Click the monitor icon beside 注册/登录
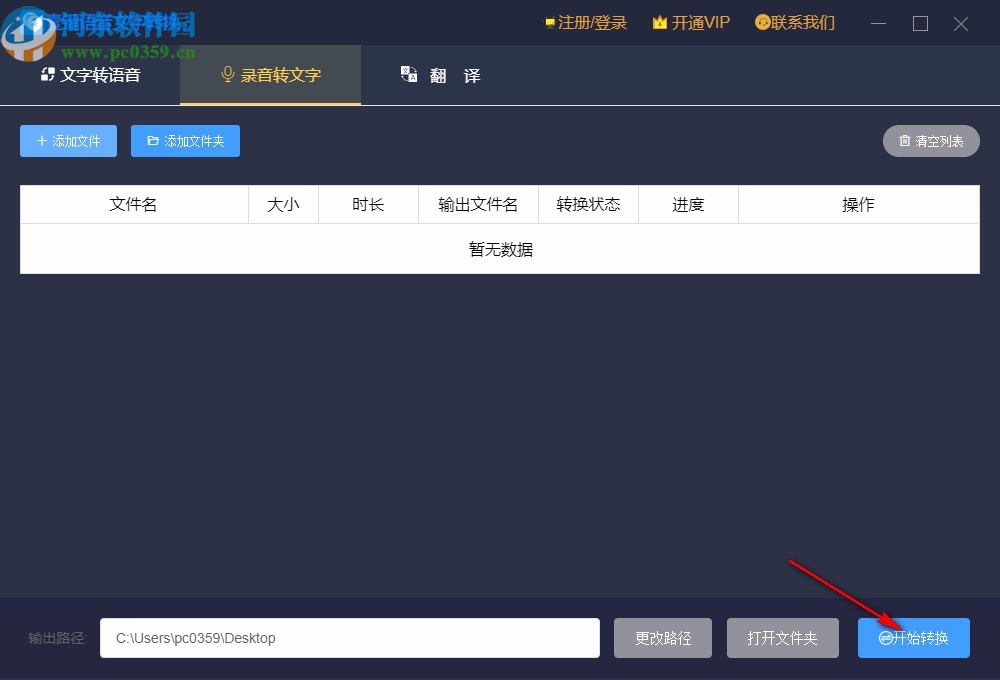Screen dimensions: 1000x680 click(x=549, y=22)
